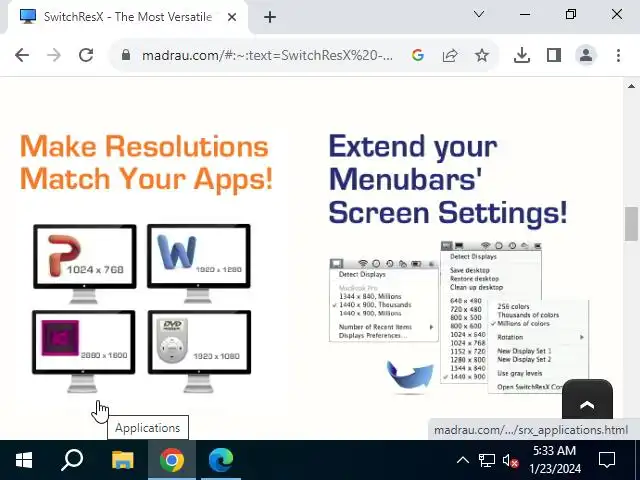
Task: Click the DVD Player 1920 x 1080 monitor
Action: coord(199,351)
